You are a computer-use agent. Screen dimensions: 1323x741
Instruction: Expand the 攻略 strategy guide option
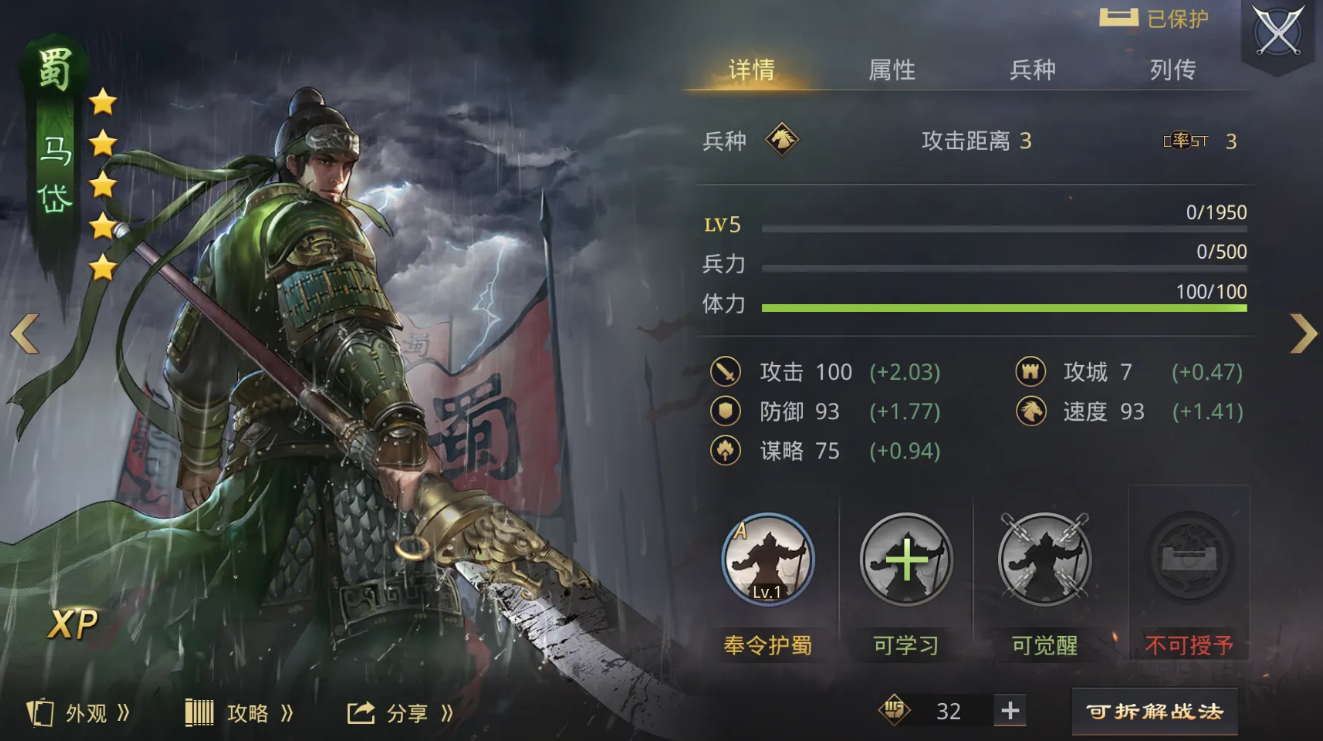(240, 713)
